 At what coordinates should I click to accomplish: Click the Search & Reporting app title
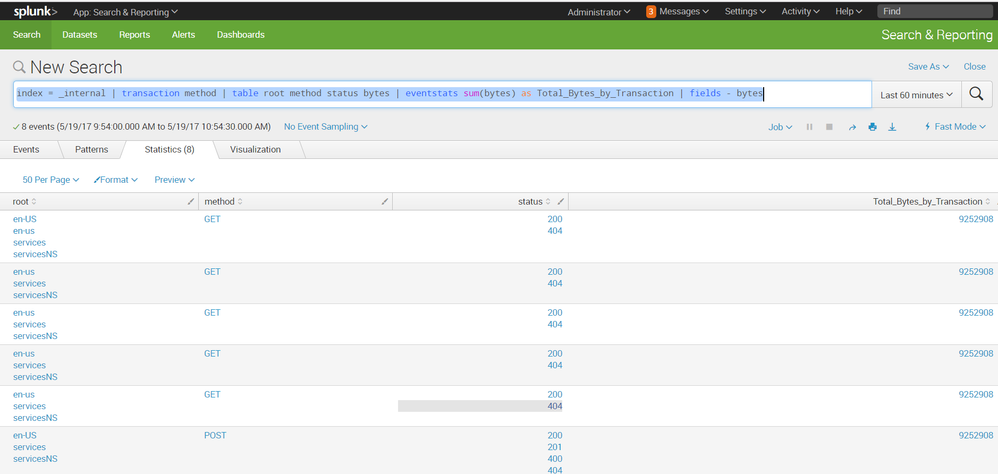(936, 35)
